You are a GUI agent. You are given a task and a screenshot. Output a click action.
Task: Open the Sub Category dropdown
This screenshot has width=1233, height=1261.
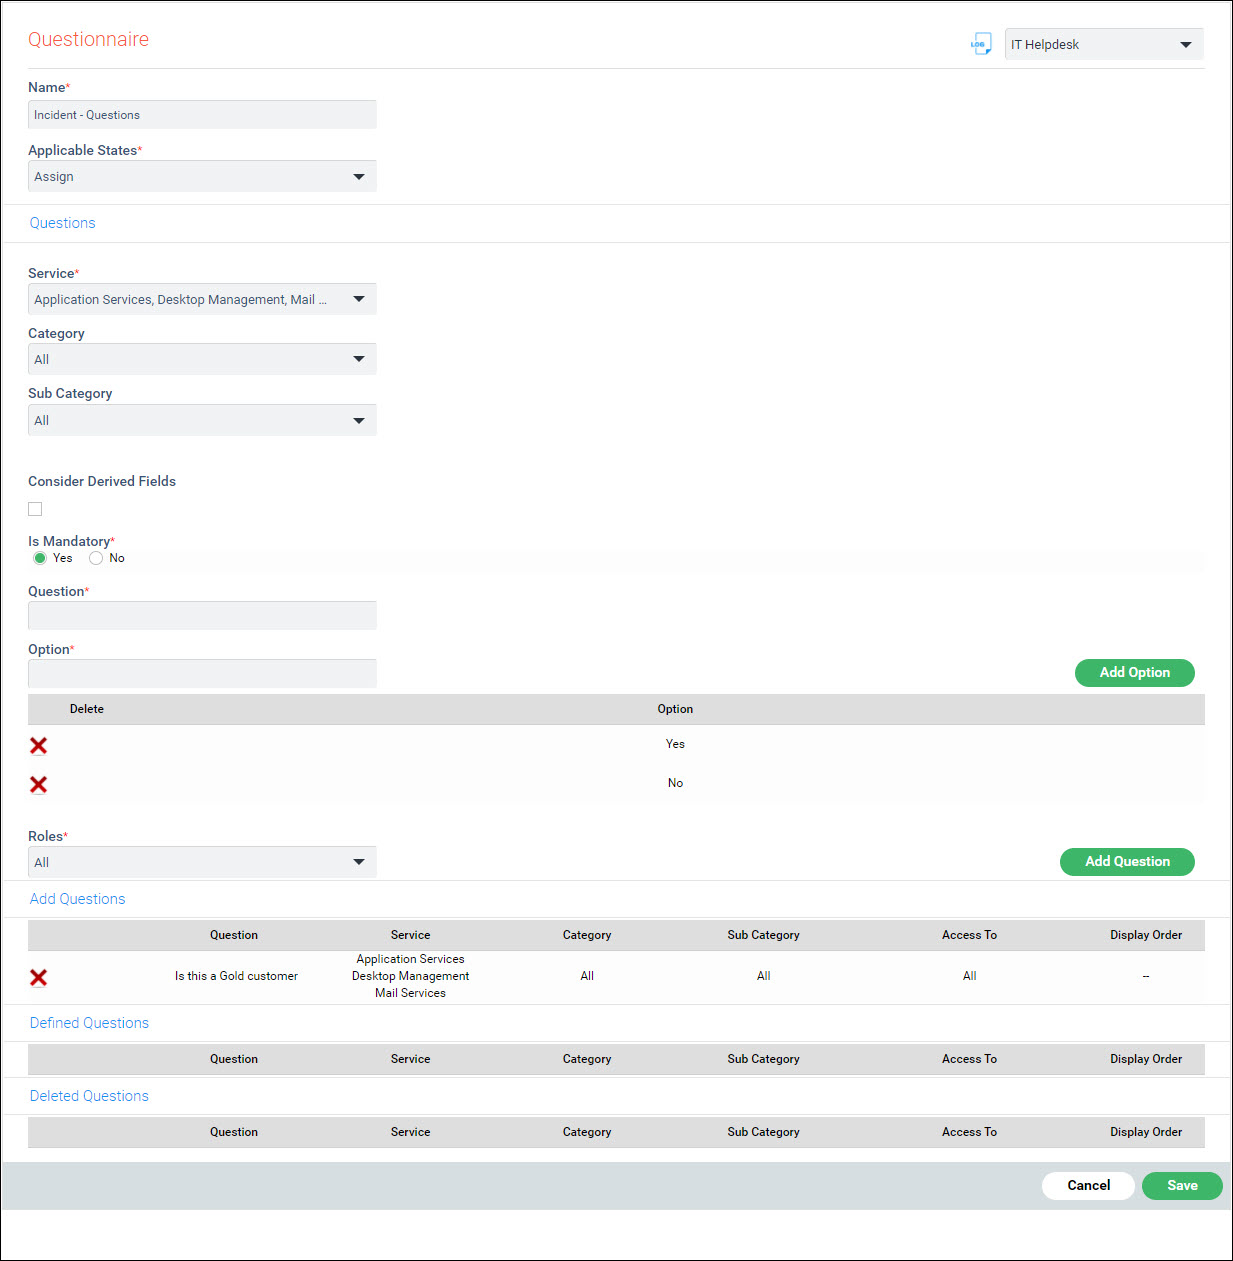pyautogui.click(x=202, y=421)
